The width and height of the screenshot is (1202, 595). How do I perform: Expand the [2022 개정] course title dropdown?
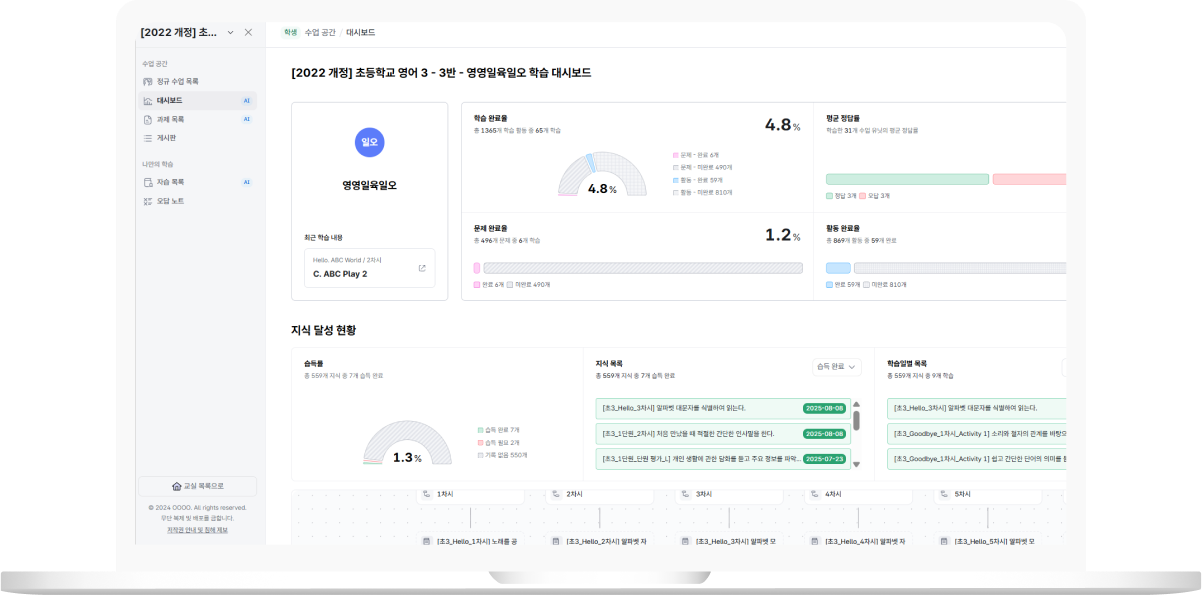[230, 33]
